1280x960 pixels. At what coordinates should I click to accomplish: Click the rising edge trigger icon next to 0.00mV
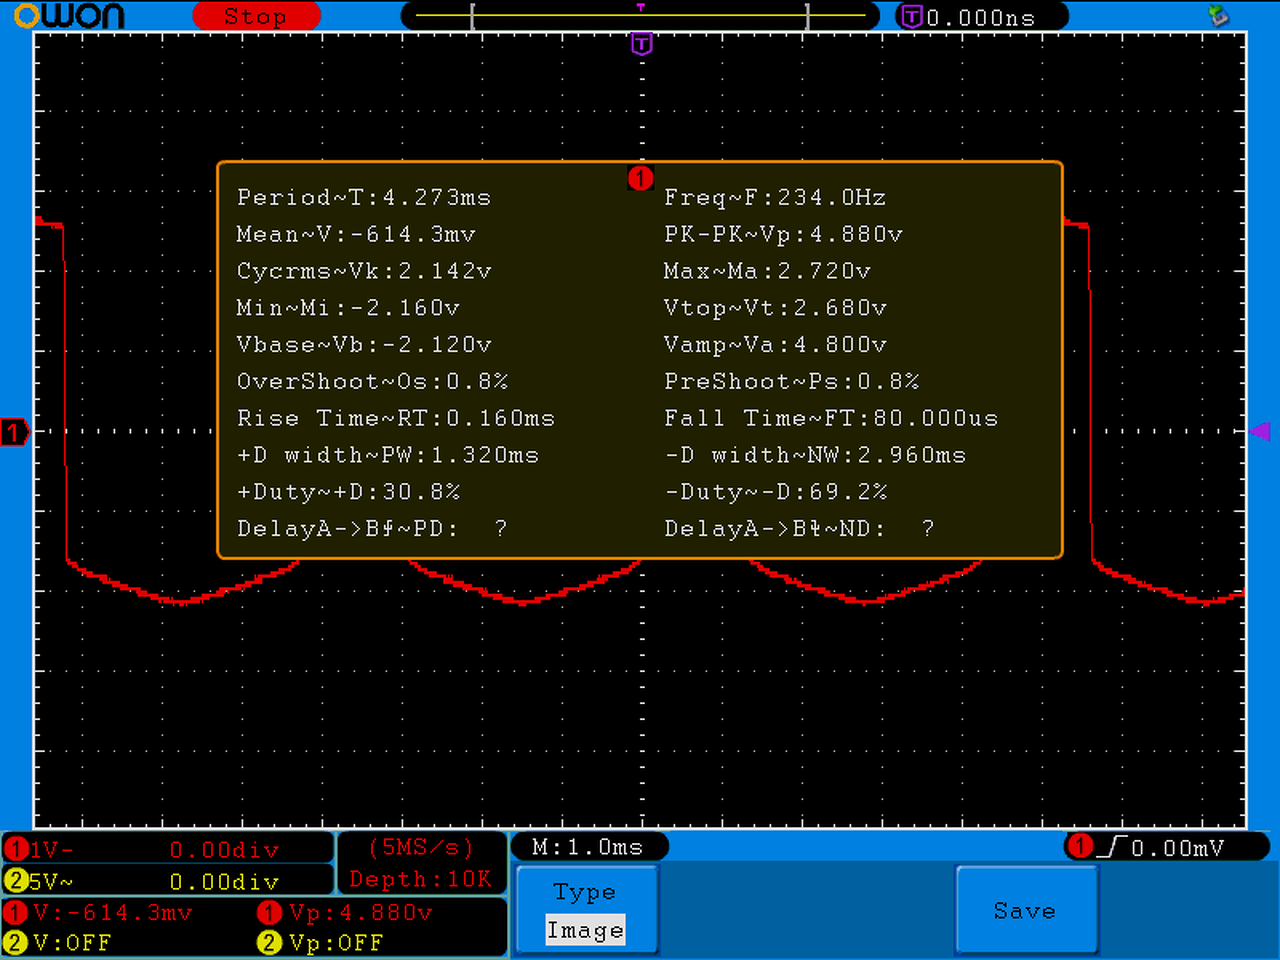1112,847
